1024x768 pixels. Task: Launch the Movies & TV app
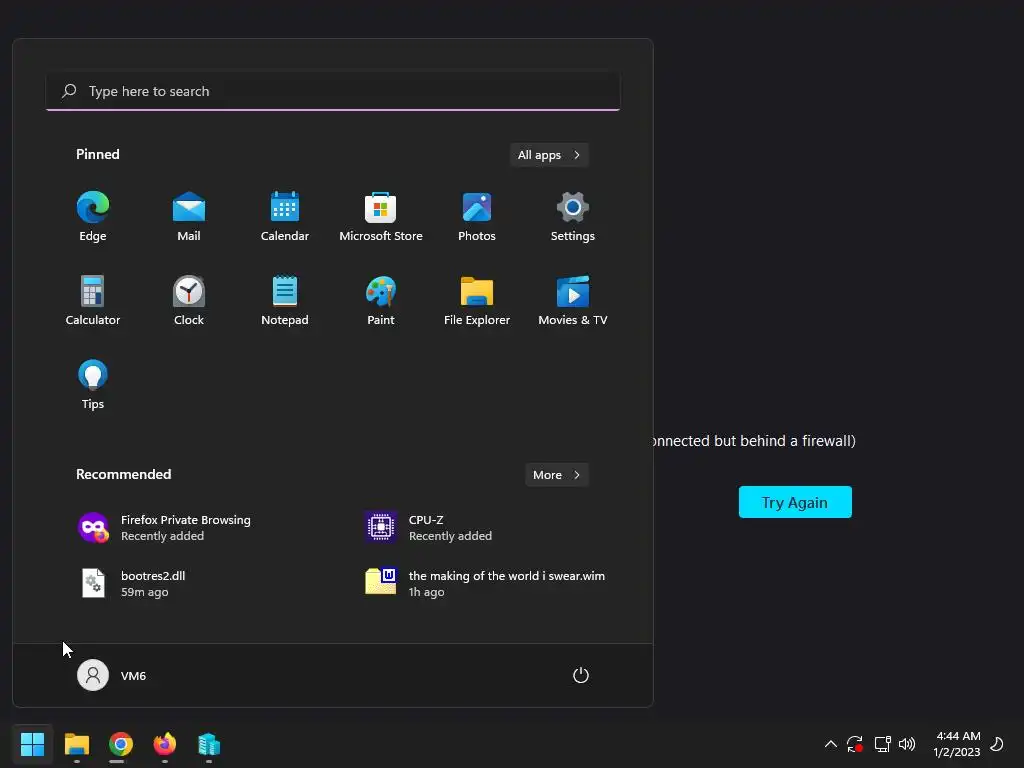(573, 300)
